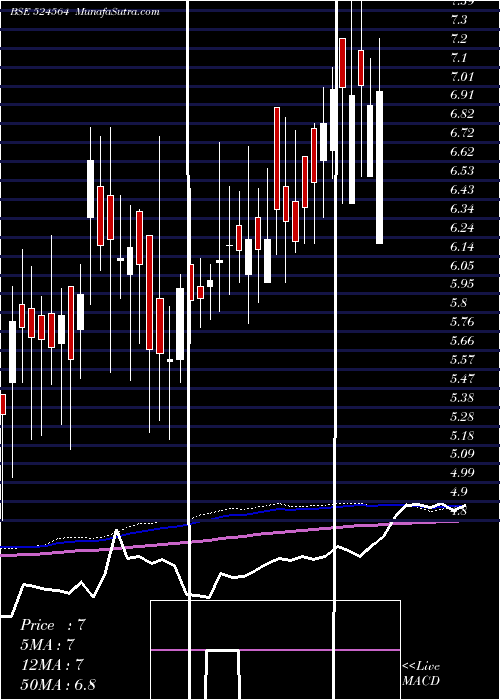Click the 6.14 price axis label

click(462, 247)
